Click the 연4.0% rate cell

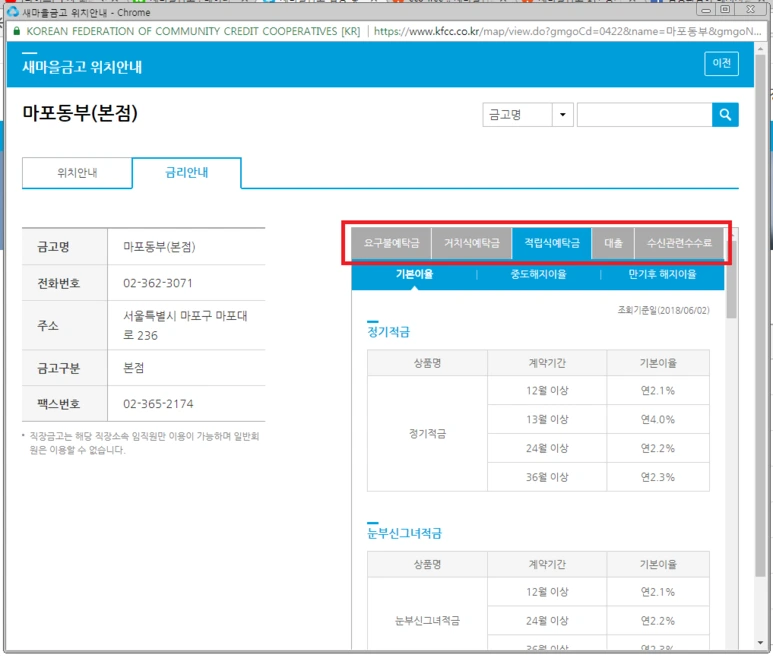coord(658,419)
